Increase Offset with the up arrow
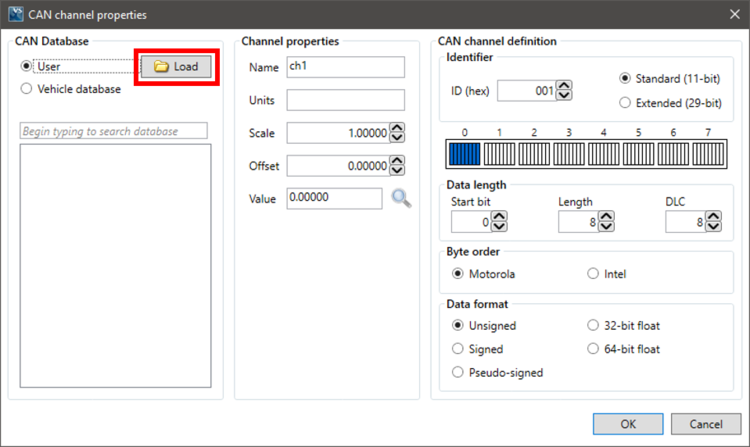The image size is (750, 447). 397,161
